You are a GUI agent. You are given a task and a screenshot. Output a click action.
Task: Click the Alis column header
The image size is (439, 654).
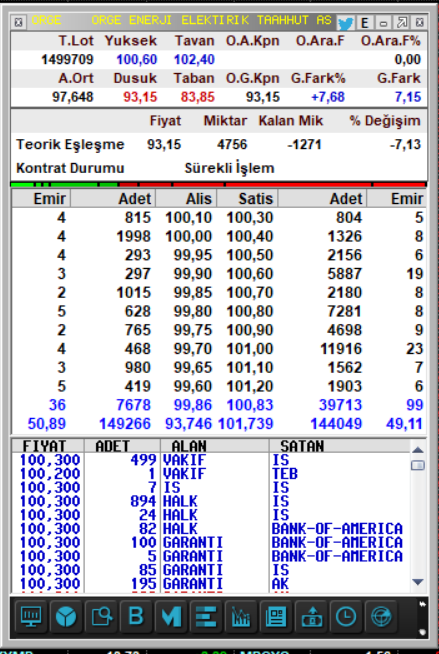[186, 199]
